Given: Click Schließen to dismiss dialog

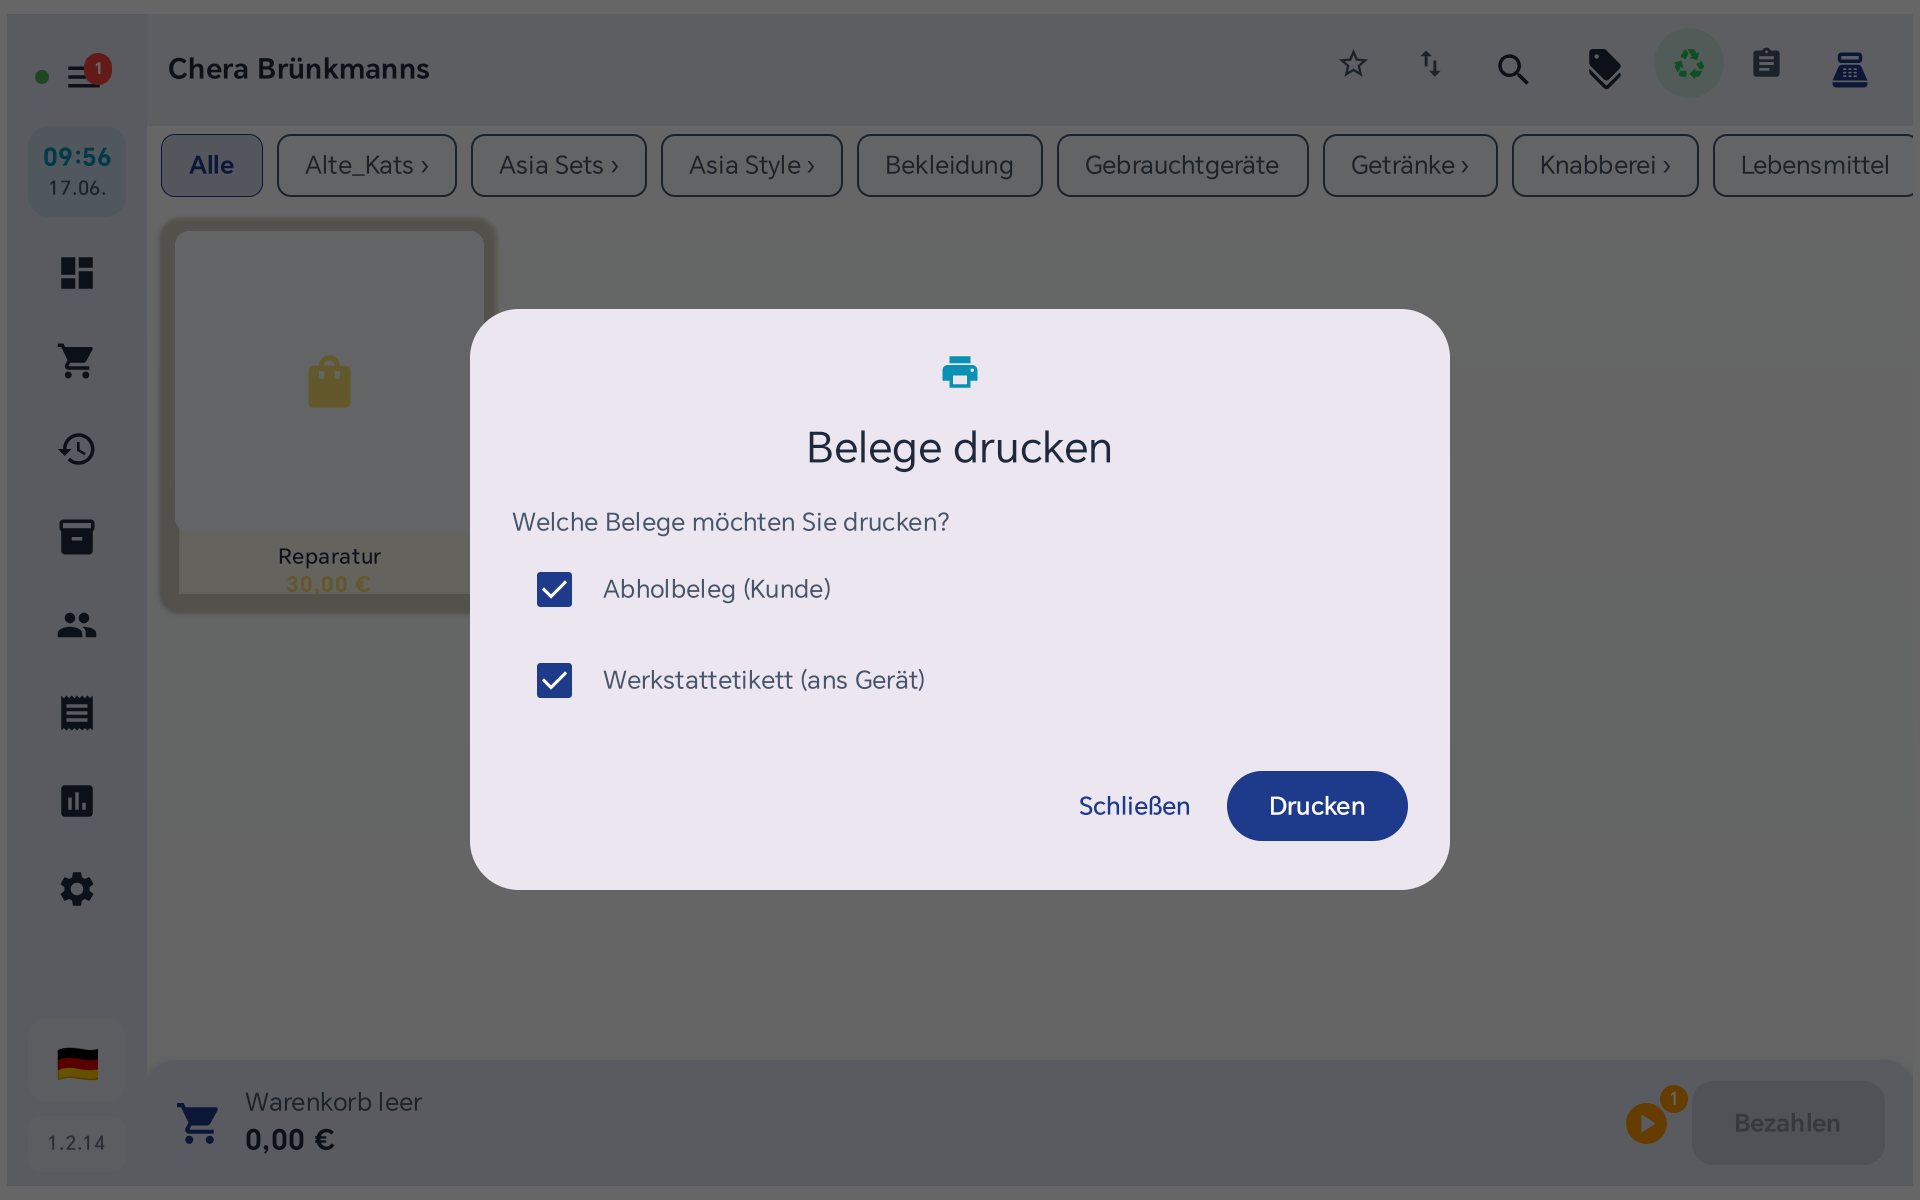Looking at the screenshot, I should (1134, 806).
